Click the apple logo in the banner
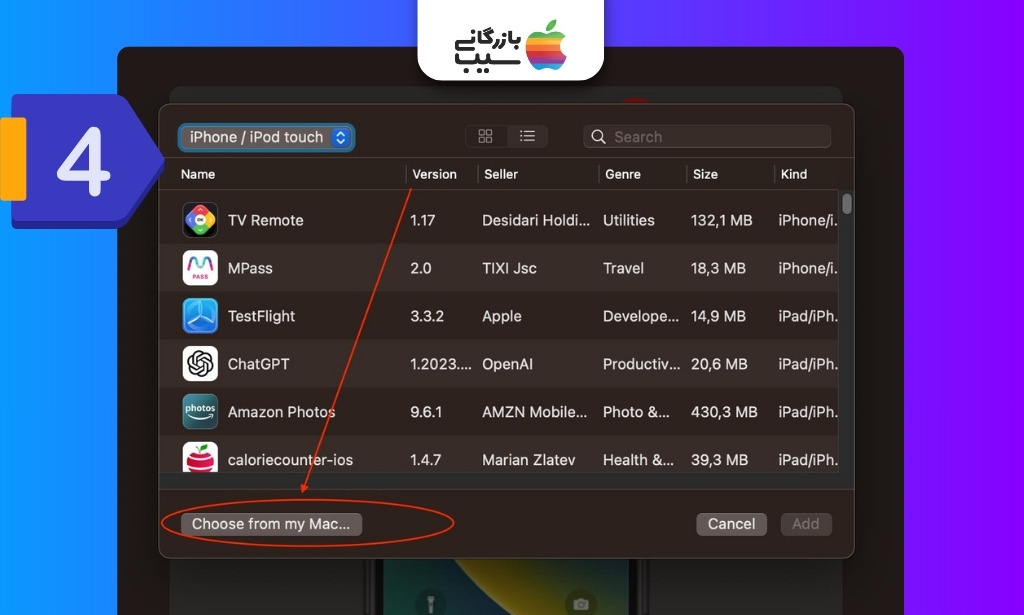Image resolution: width=1024 pixels, height=615 pixels. [546, 45]
